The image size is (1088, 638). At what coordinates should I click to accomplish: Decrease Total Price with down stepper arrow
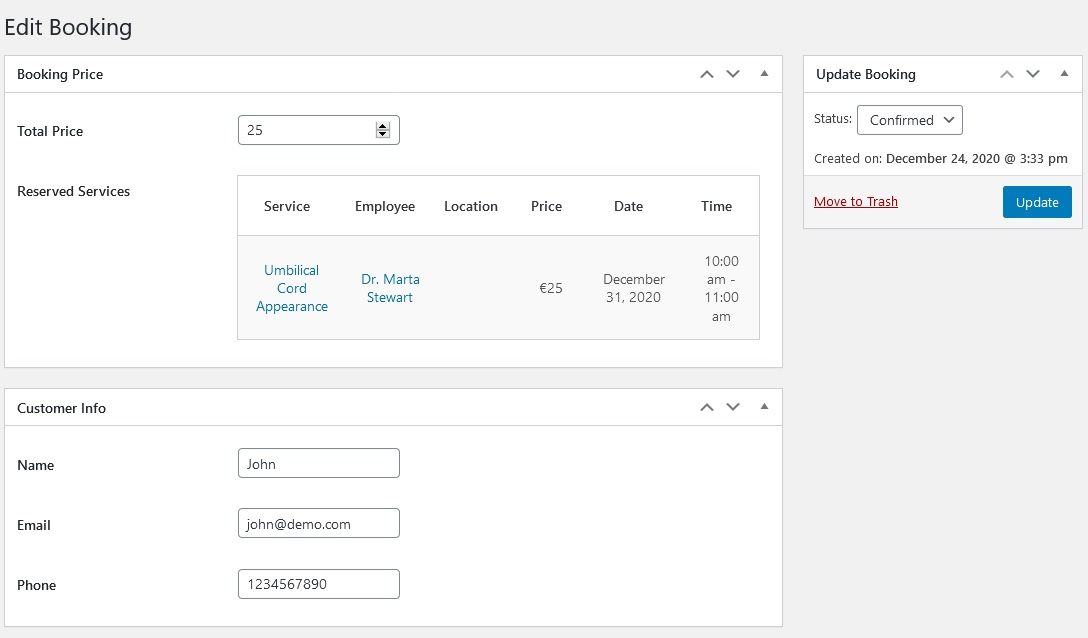382,134
